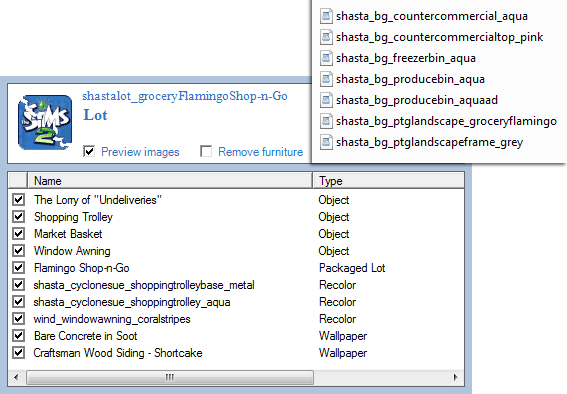This screenshot has height=394, width=567.
Task: Click Wallpaper type of Craftsman Wood Siding
Action: pyautogui.click(x=343, y=353)
